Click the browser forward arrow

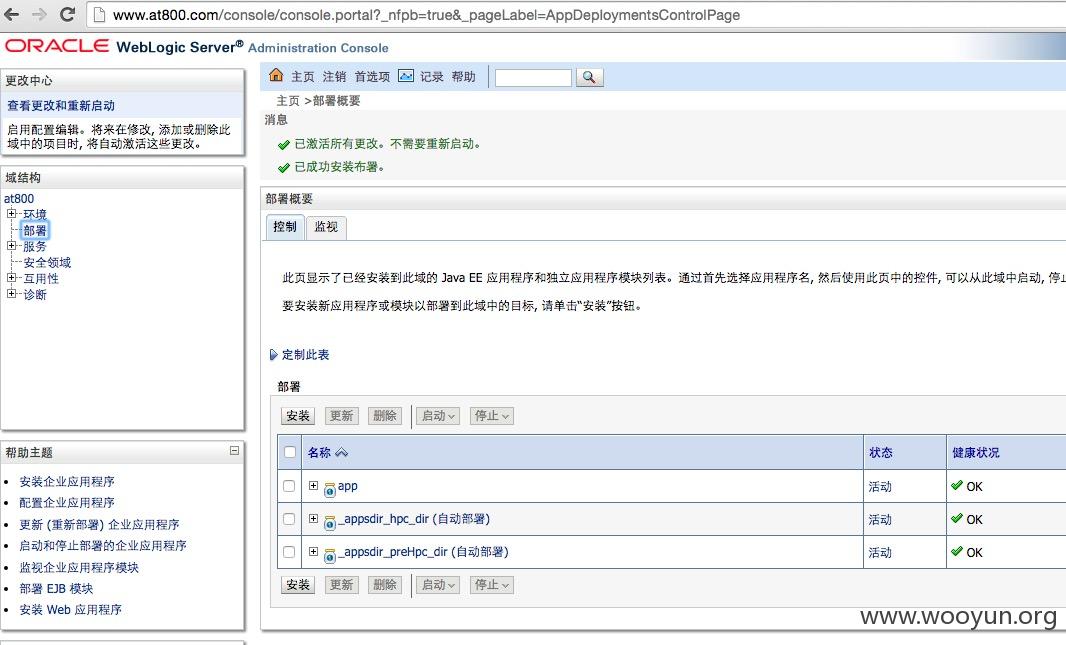click(39, 14)
